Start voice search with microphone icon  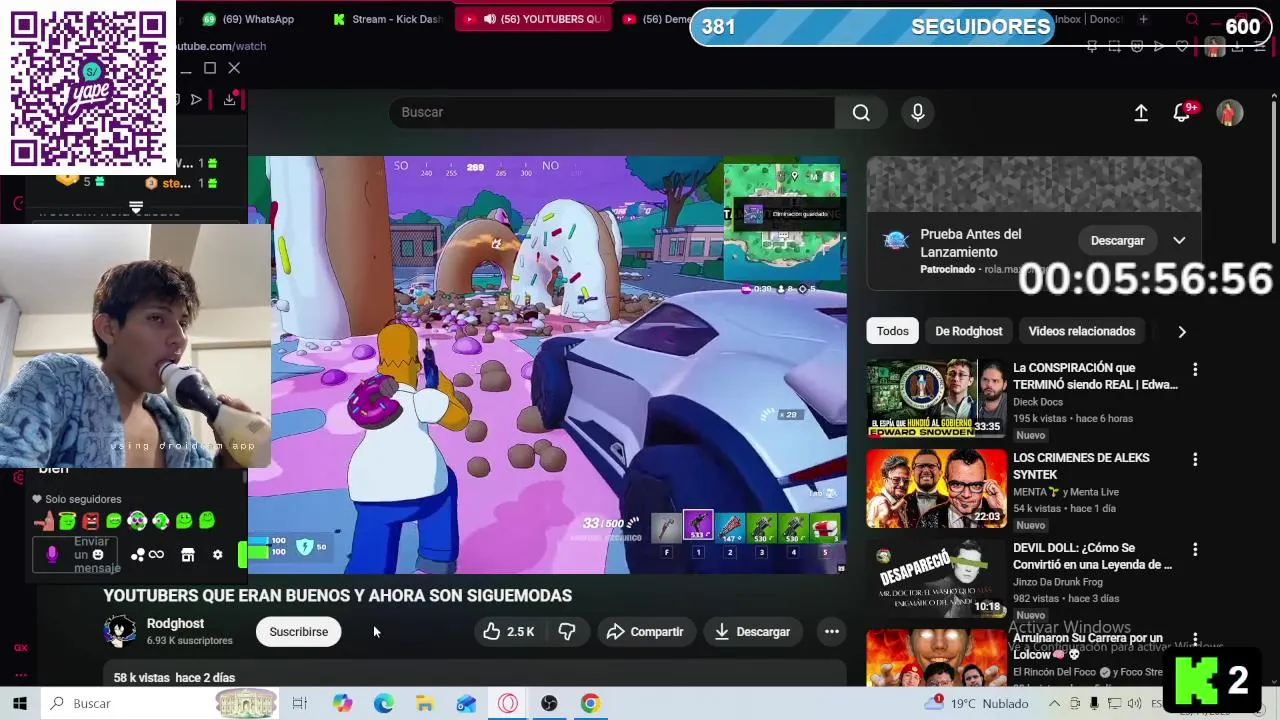917,113
